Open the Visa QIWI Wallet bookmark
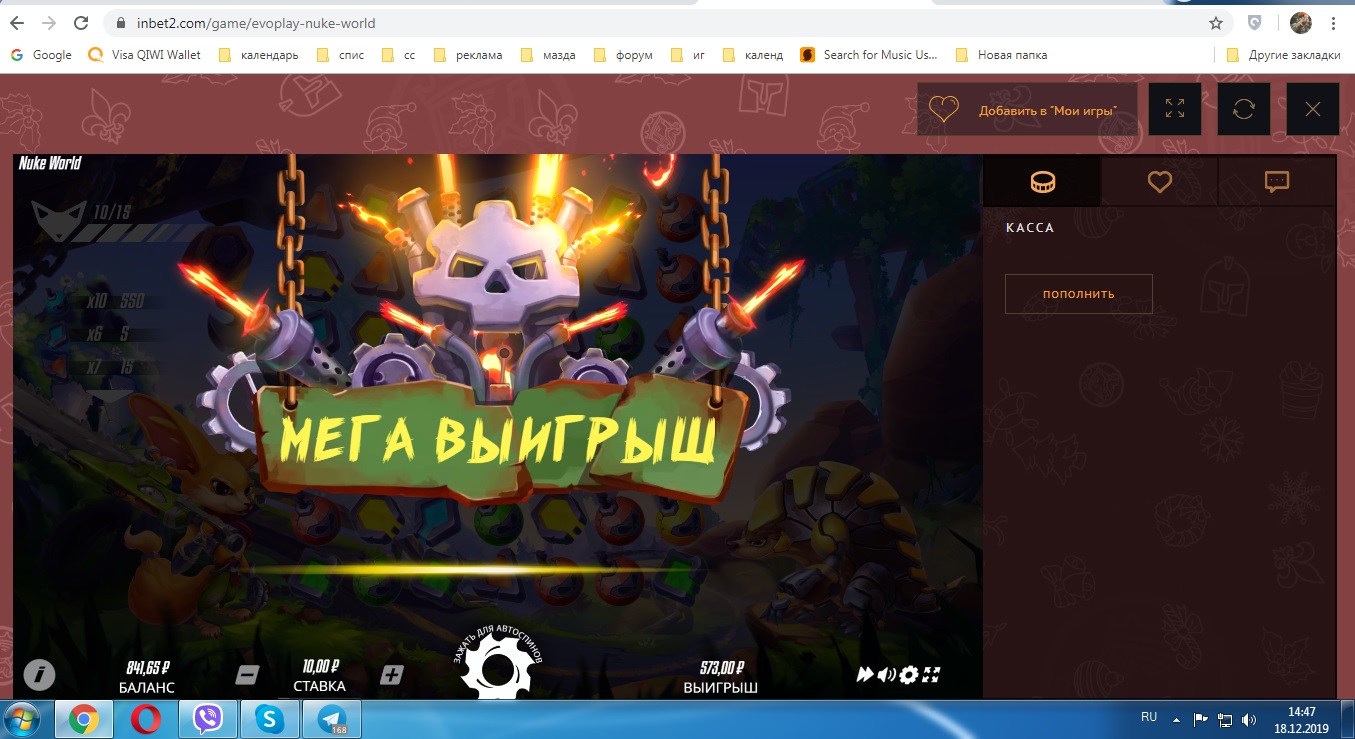The image size is (1355, 739). click(x=145, y=55)
